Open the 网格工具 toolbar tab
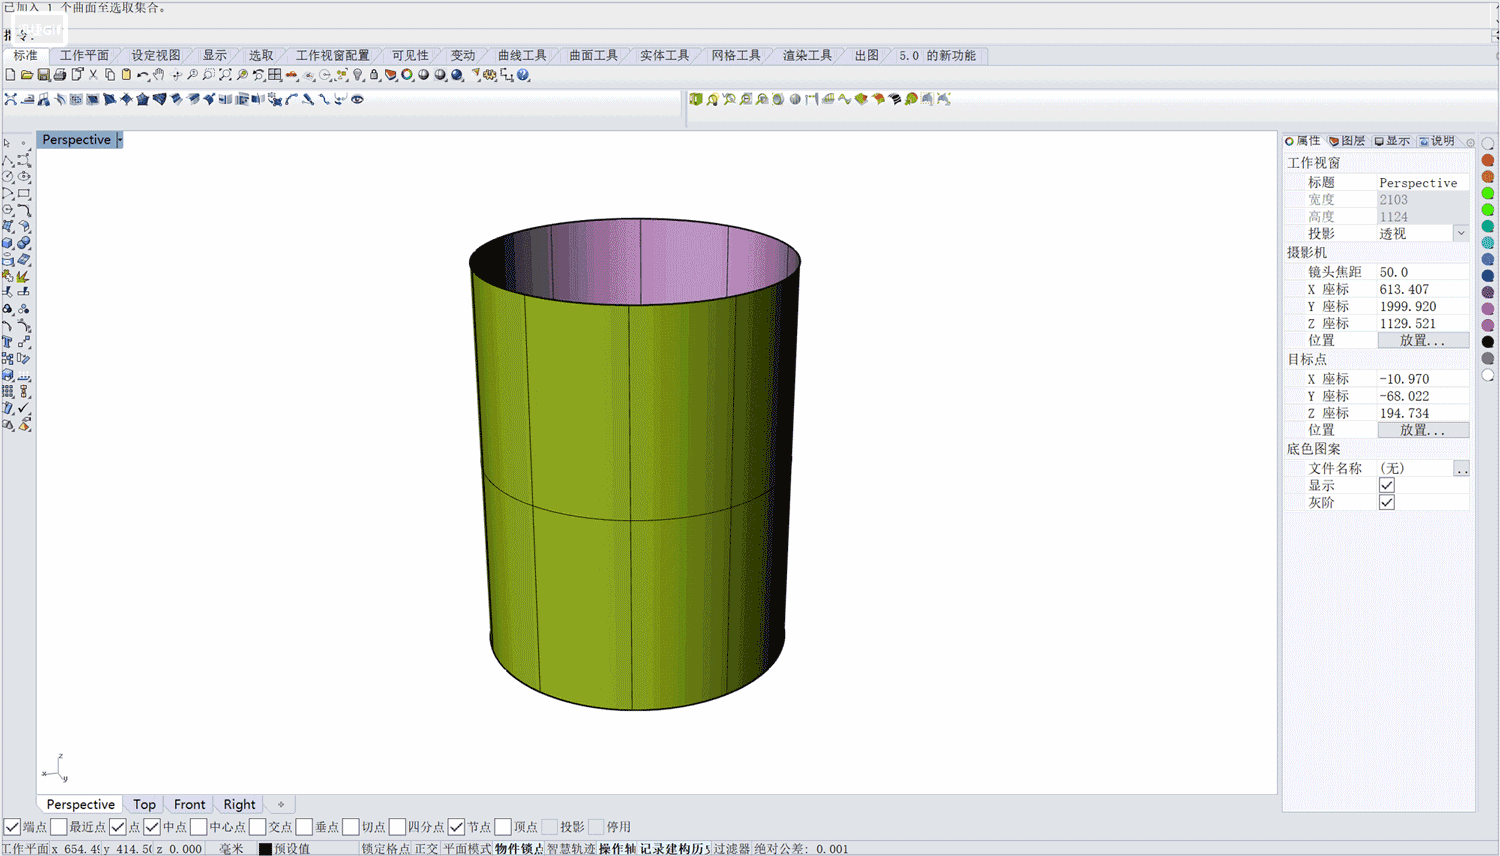 tap(735, 56)
